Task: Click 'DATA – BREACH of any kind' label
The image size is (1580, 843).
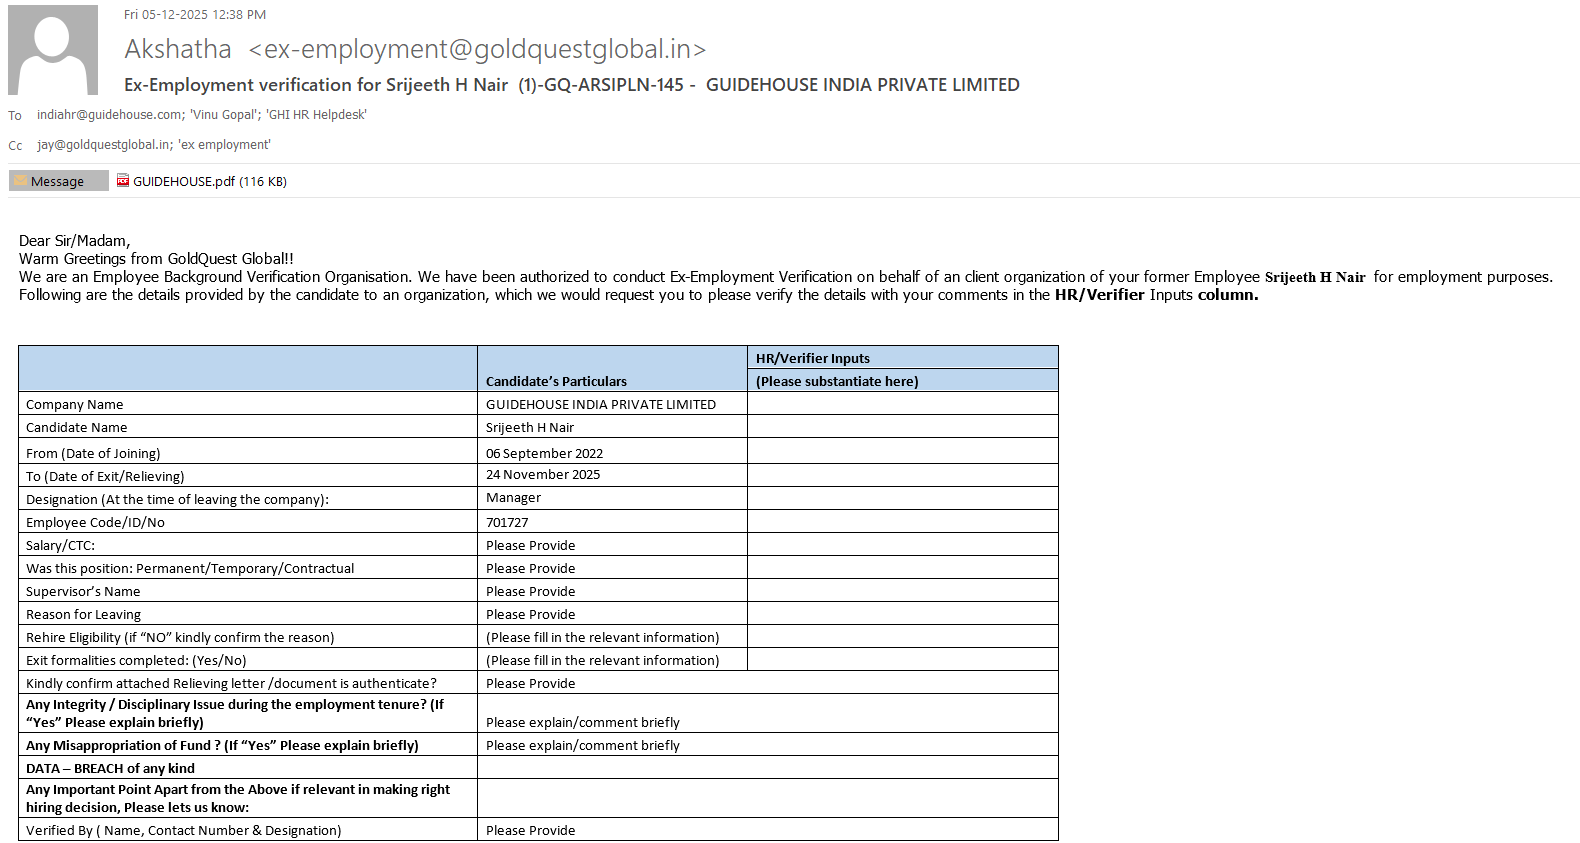Action: click(110, 768)
